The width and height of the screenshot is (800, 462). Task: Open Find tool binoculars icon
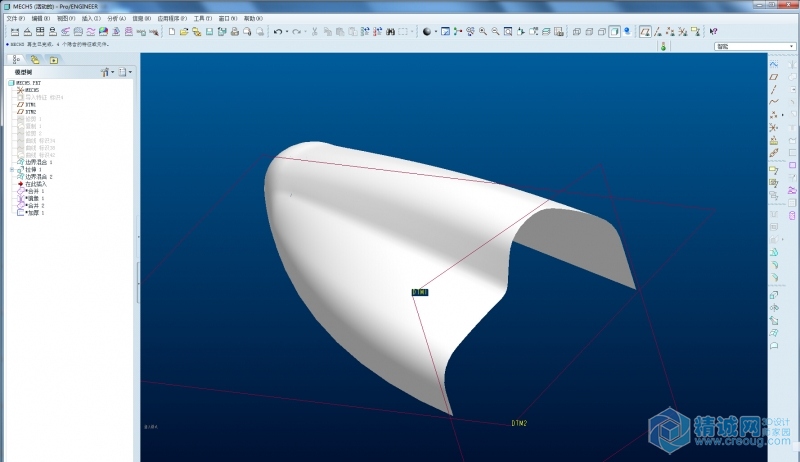tap(390, 32)
